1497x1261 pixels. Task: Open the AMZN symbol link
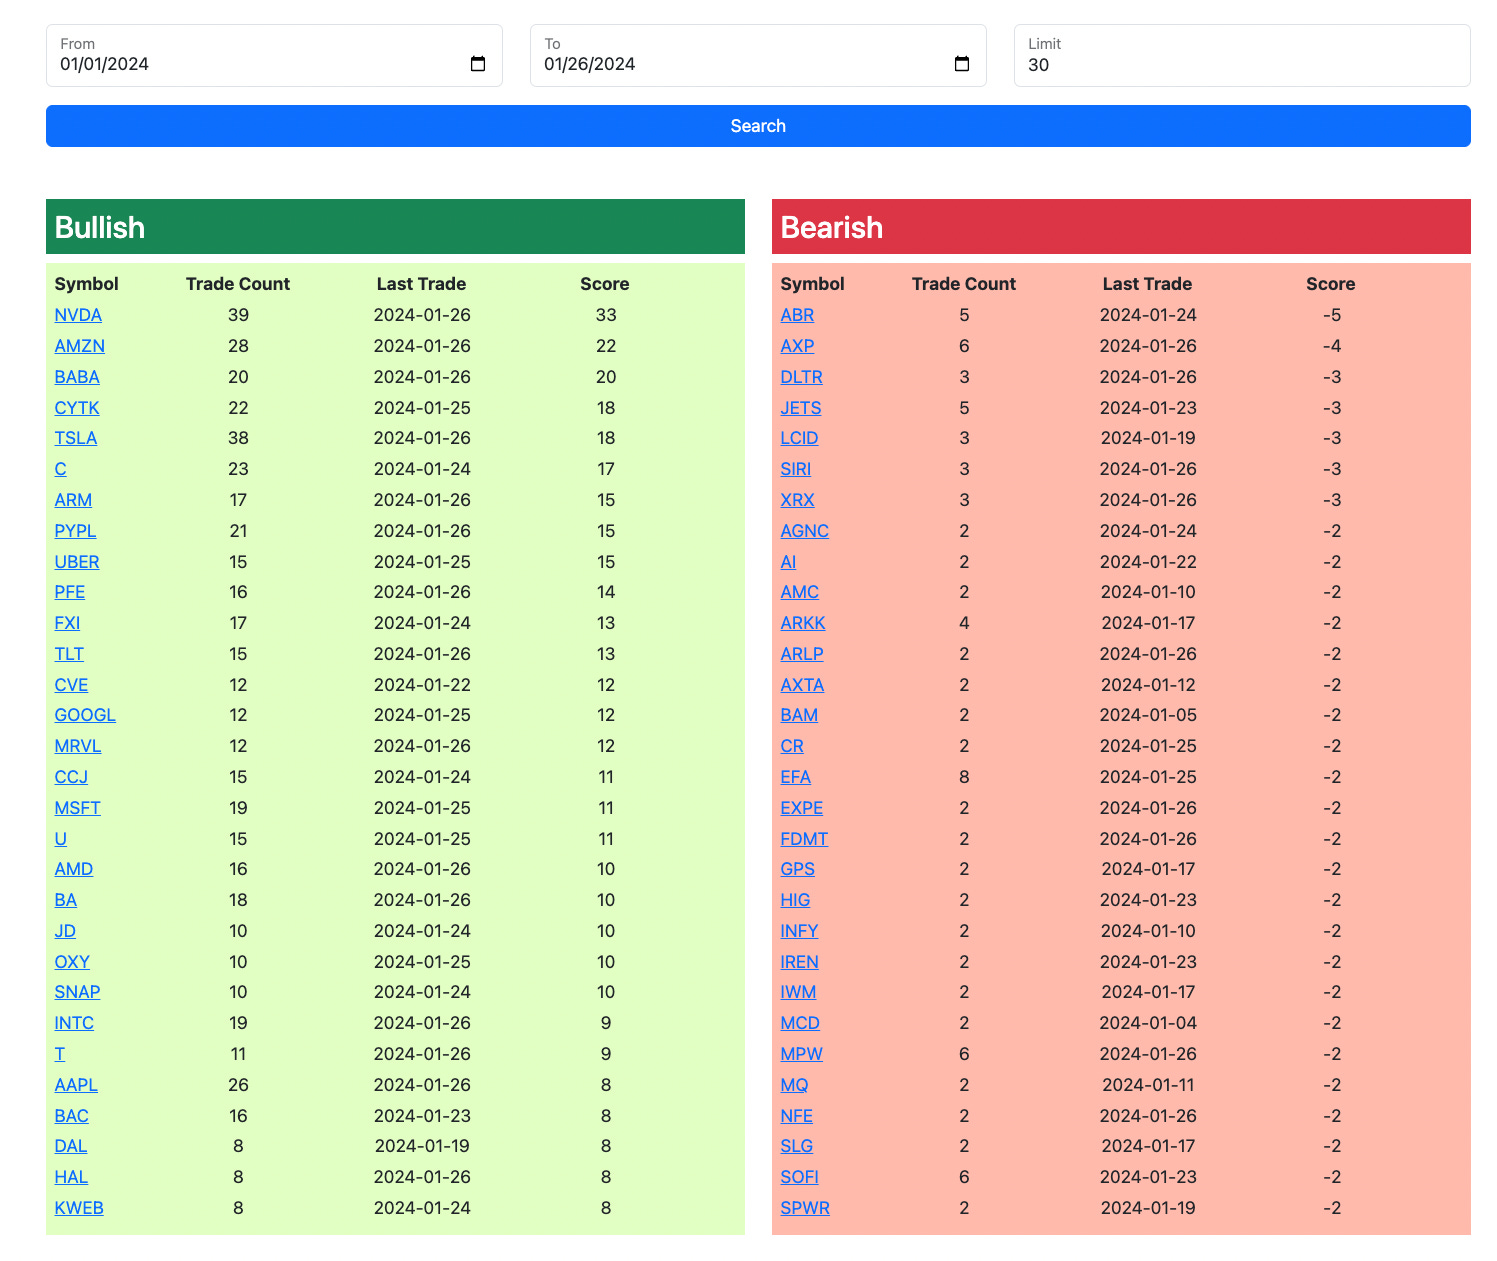pos(80,346)
